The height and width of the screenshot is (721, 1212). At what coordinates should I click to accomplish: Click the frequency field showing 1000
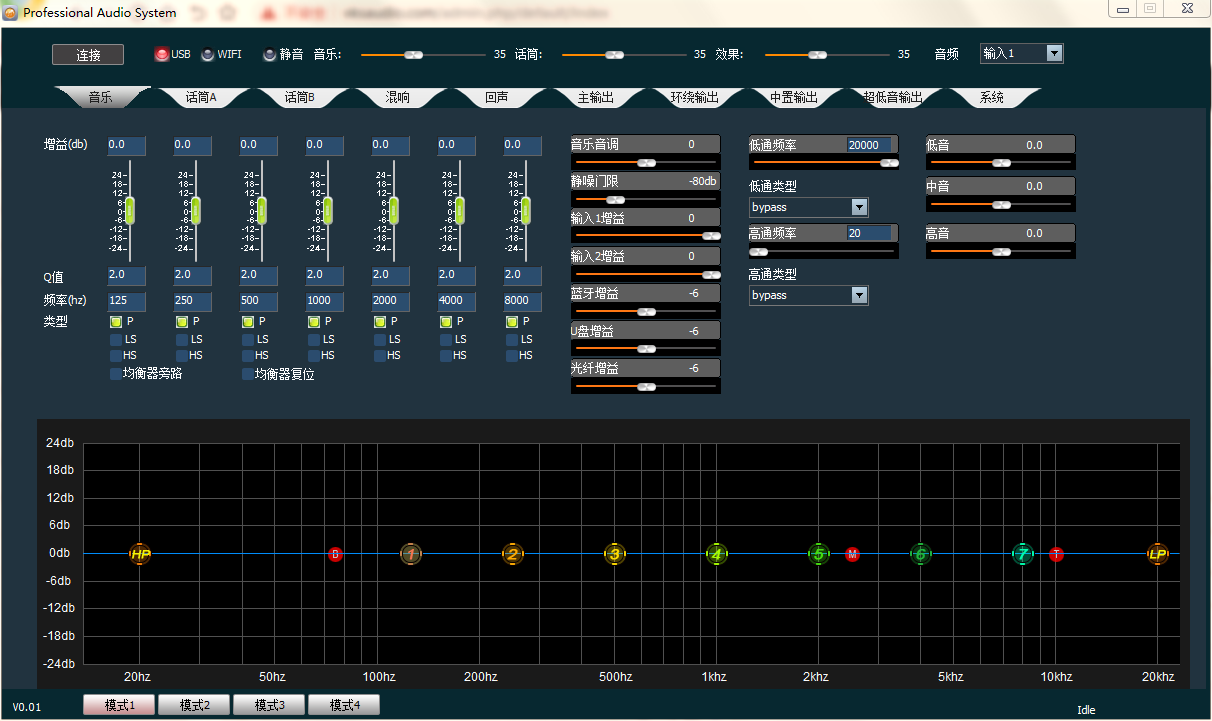click(x=325, y=300)
